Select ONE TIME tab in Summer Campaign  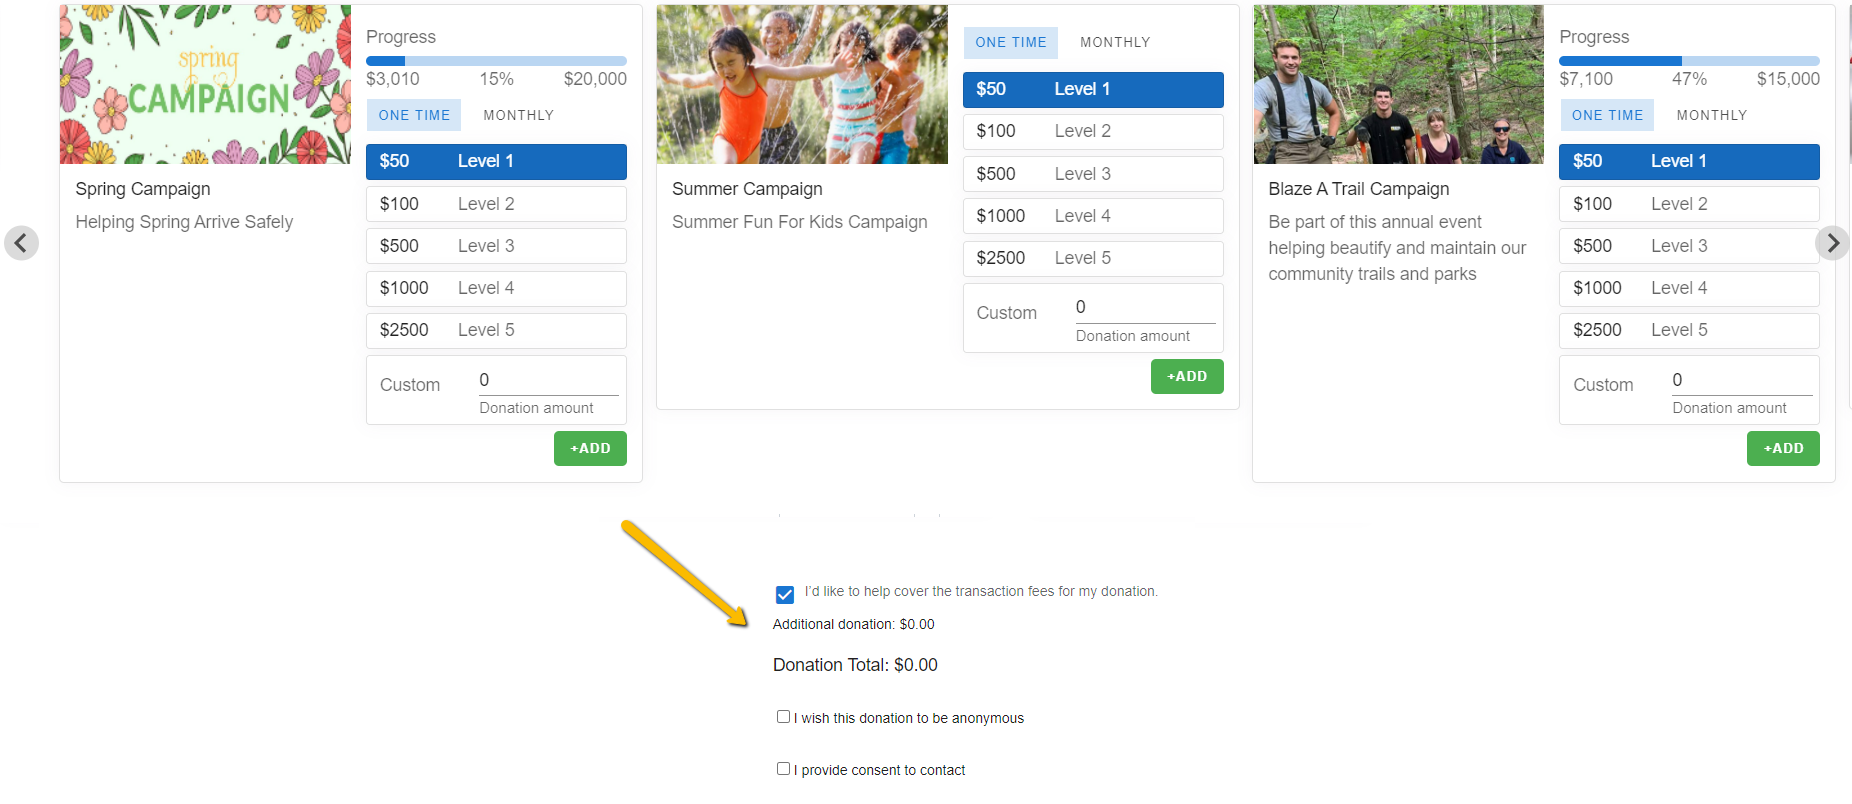(x=1011, y=42)
